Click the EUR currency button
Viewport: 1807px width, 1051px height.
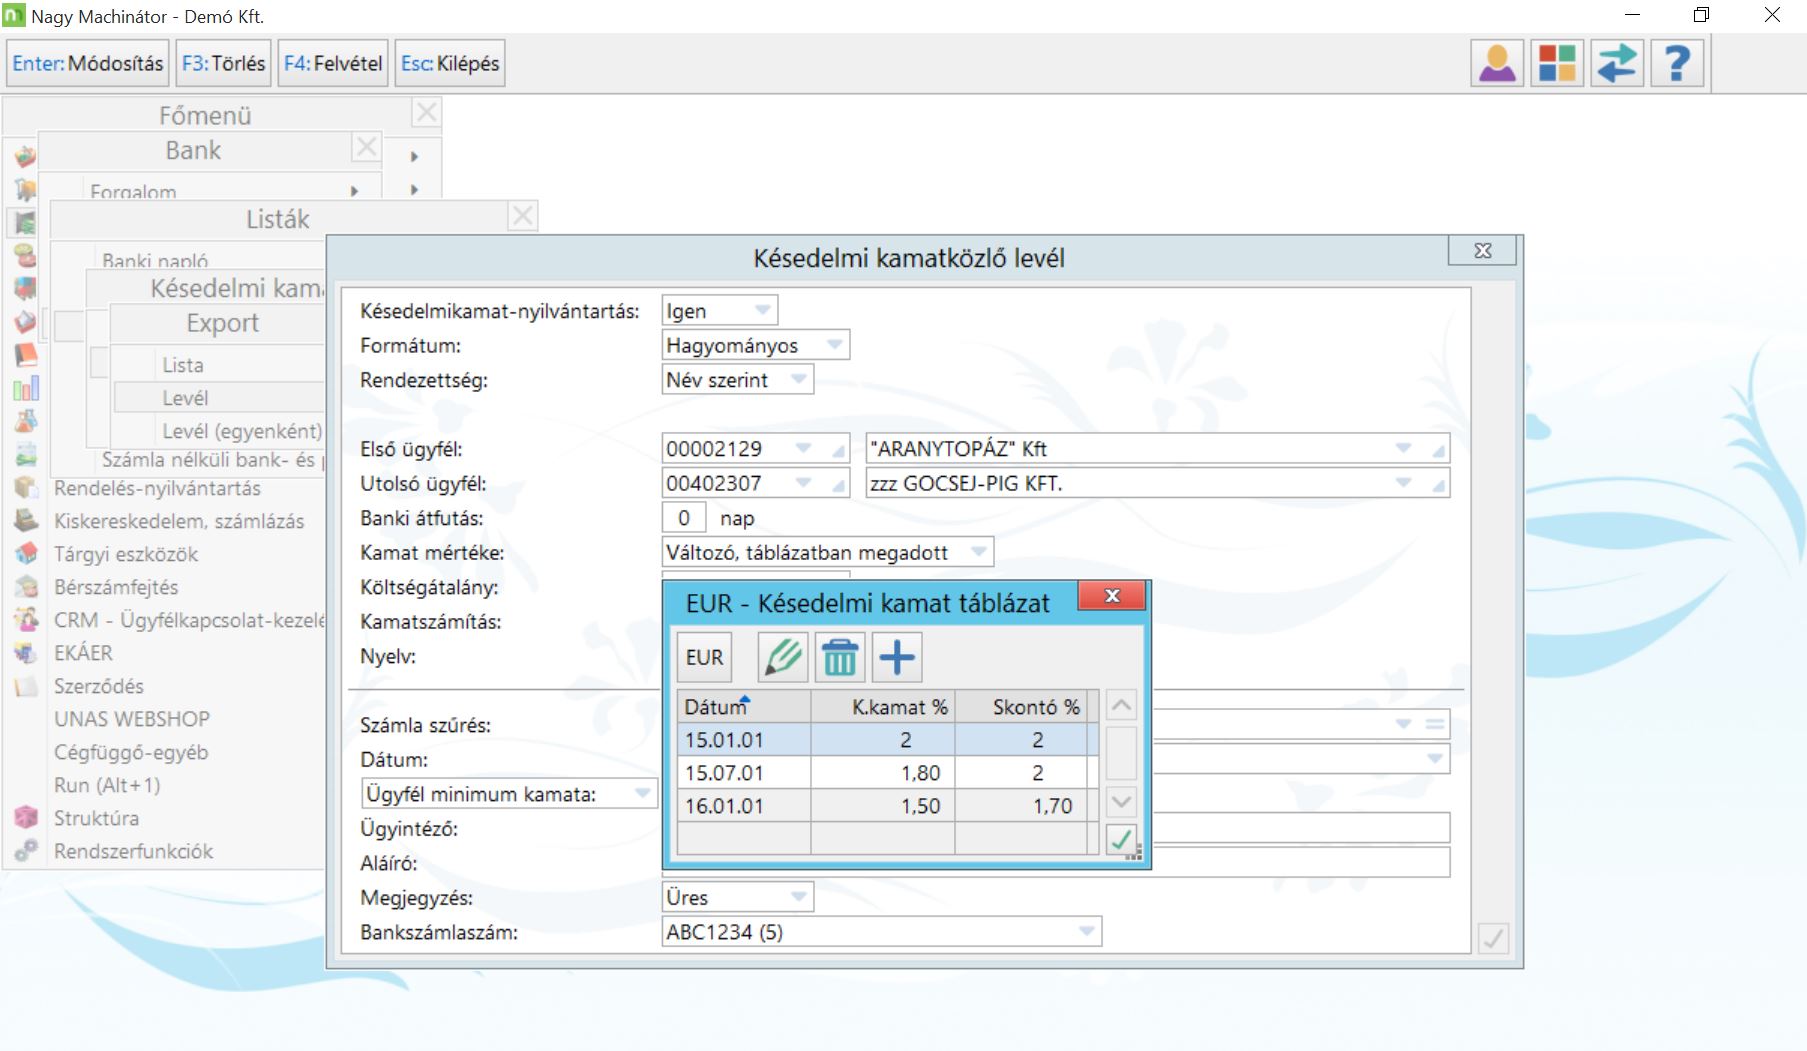(x=704, y=658)
